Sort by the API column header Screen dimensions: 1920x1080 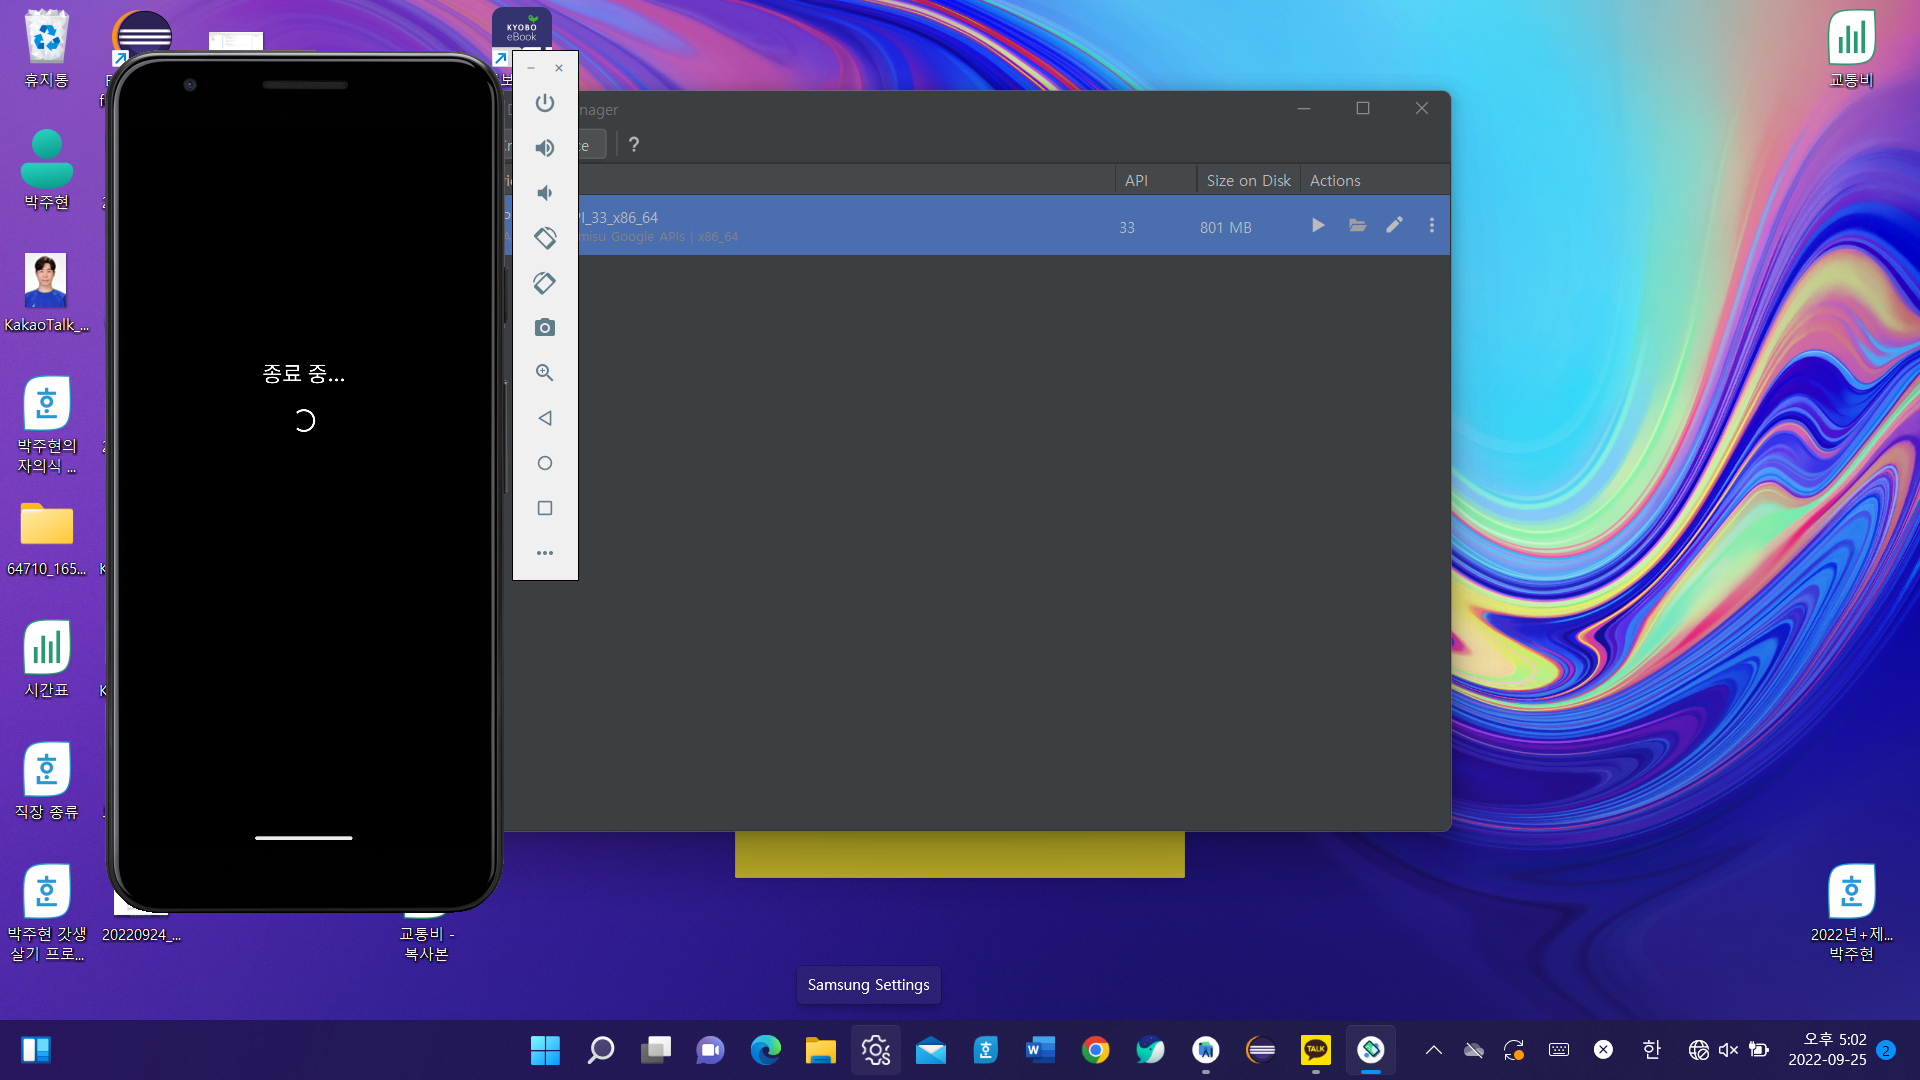point(1136,181)
